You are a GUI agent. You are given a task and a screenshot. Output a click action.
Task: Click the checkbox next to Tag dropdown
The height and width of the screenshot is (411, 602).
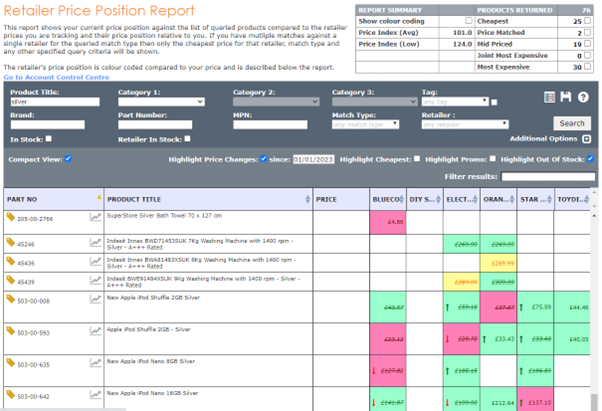[494, 102]
